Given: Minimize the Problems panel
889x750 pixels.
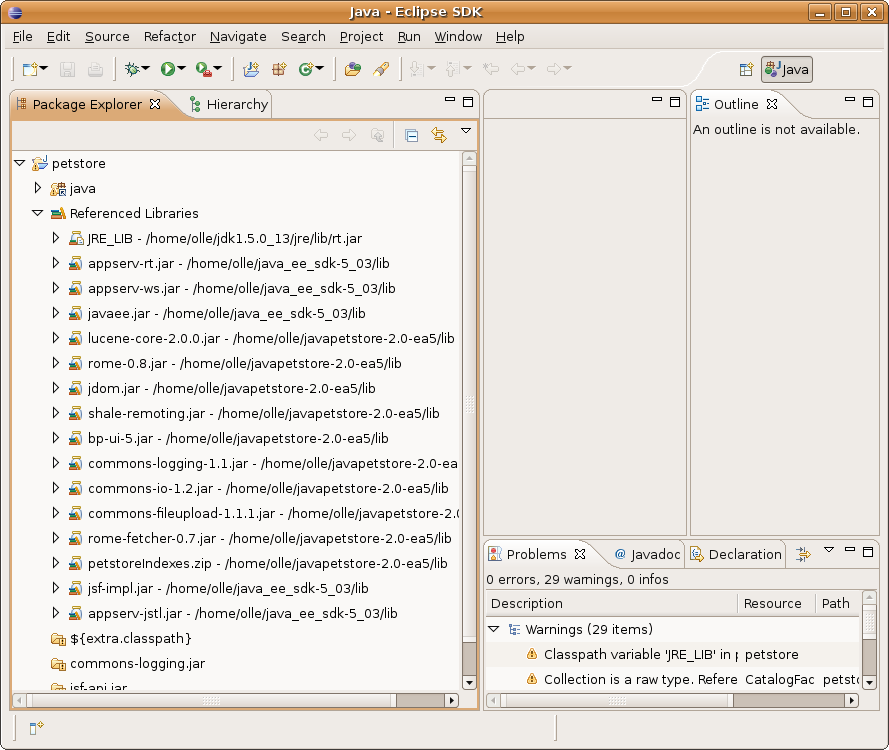Looking at the screenshot, I should tap(850, 549).
